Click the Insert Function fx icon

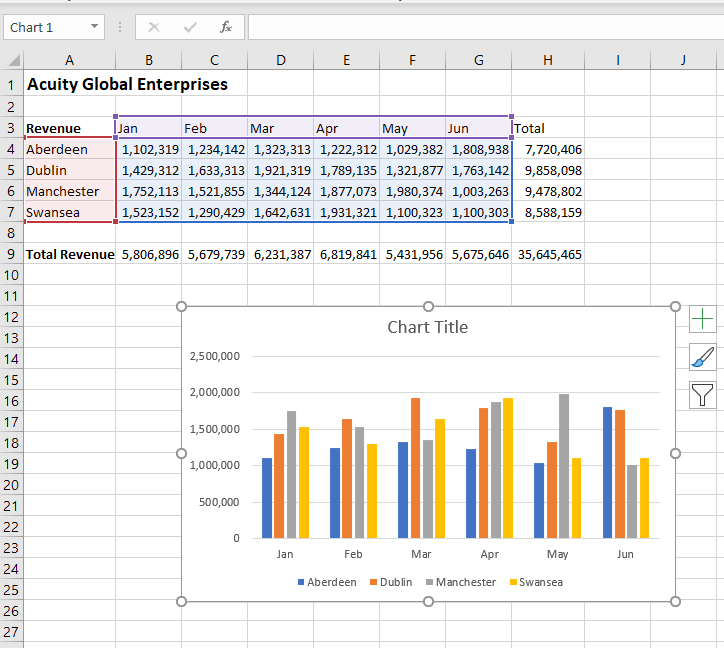(225, 27)
